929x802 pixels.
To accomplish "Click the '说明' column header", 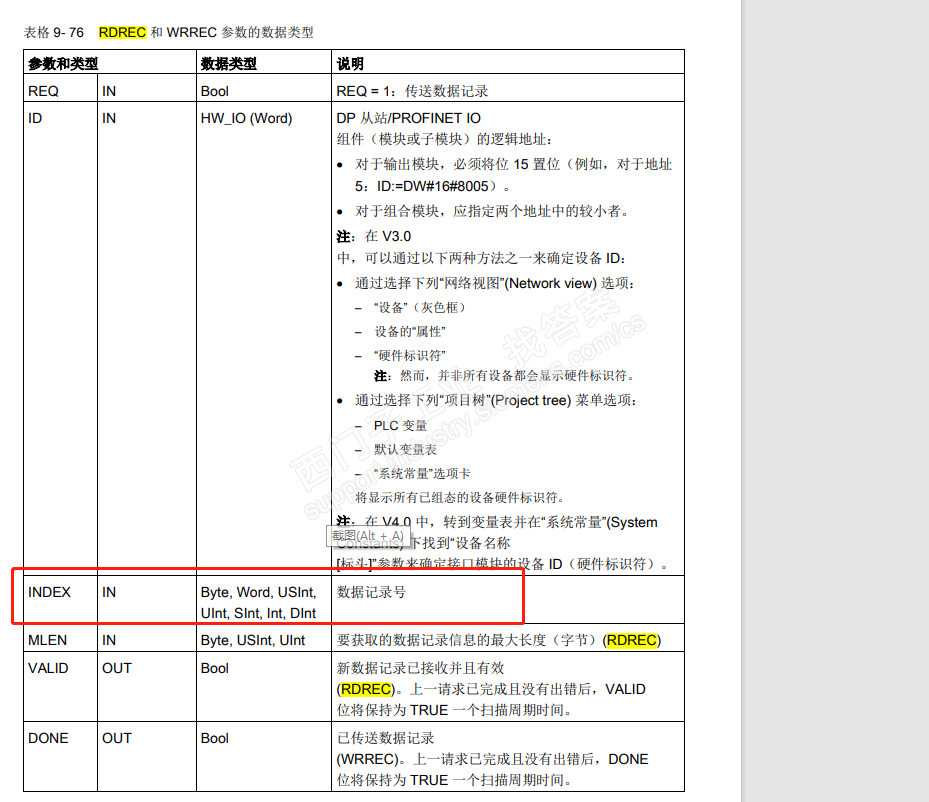I will (350, 63).
